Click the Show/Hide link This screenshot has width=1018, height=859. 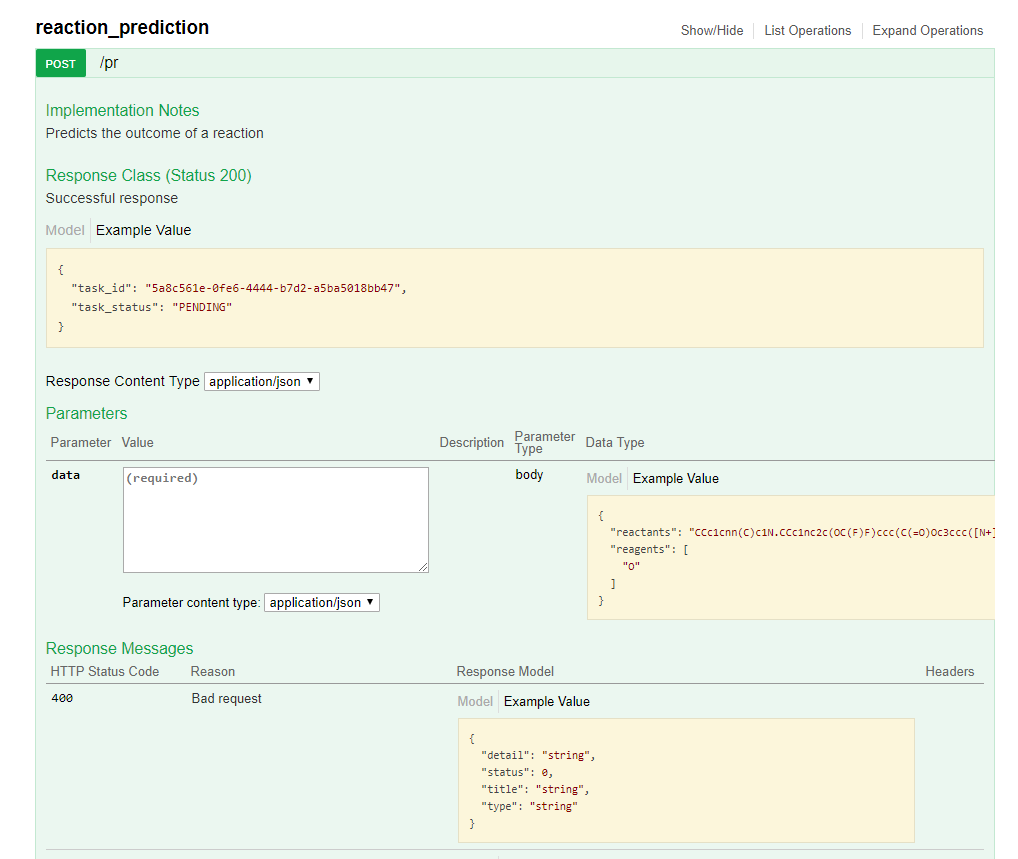pos(712,31)
